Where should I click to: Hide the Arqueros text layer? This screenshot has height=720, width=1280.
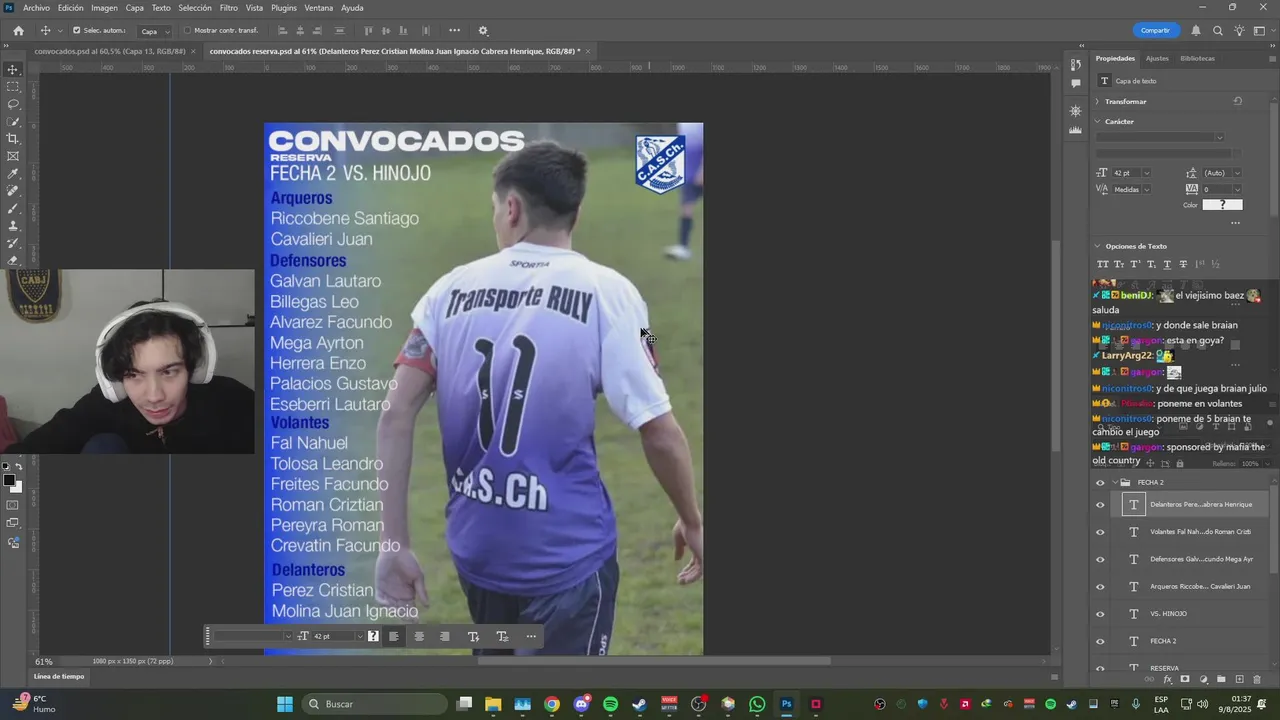[x=1100, y=587]
